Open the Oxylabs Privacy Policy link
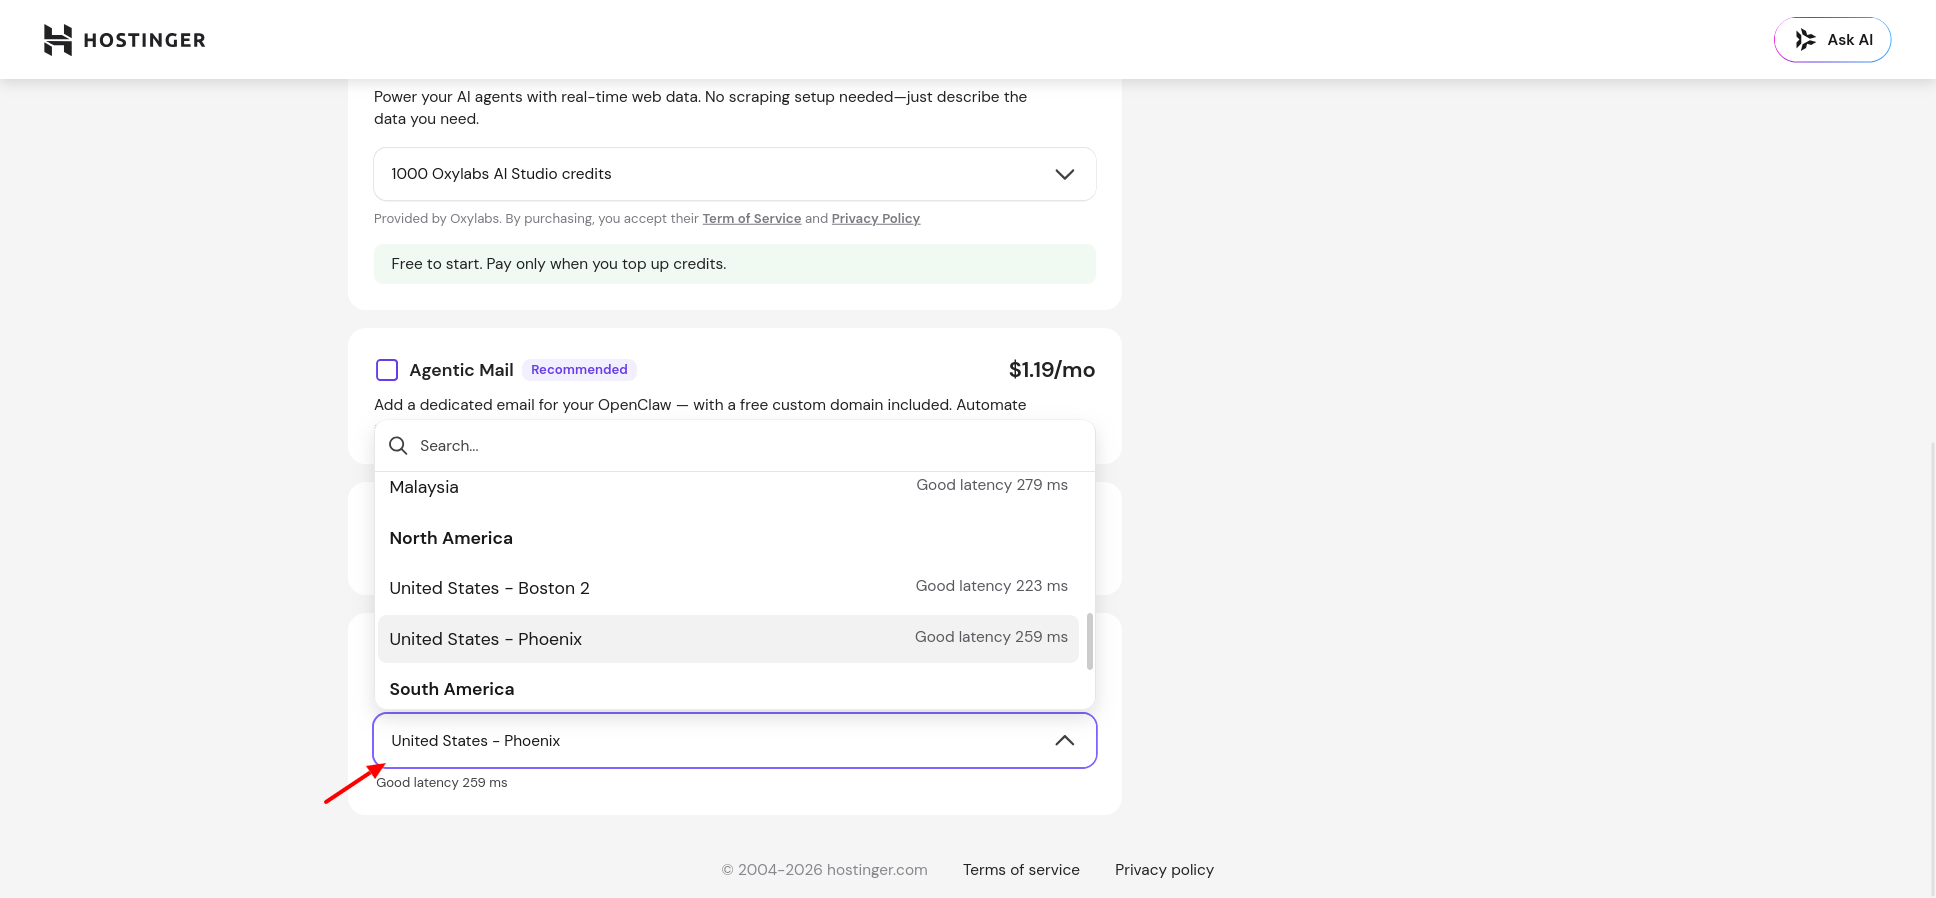Viewport: 1936px width, 898px height. (876, 218)
